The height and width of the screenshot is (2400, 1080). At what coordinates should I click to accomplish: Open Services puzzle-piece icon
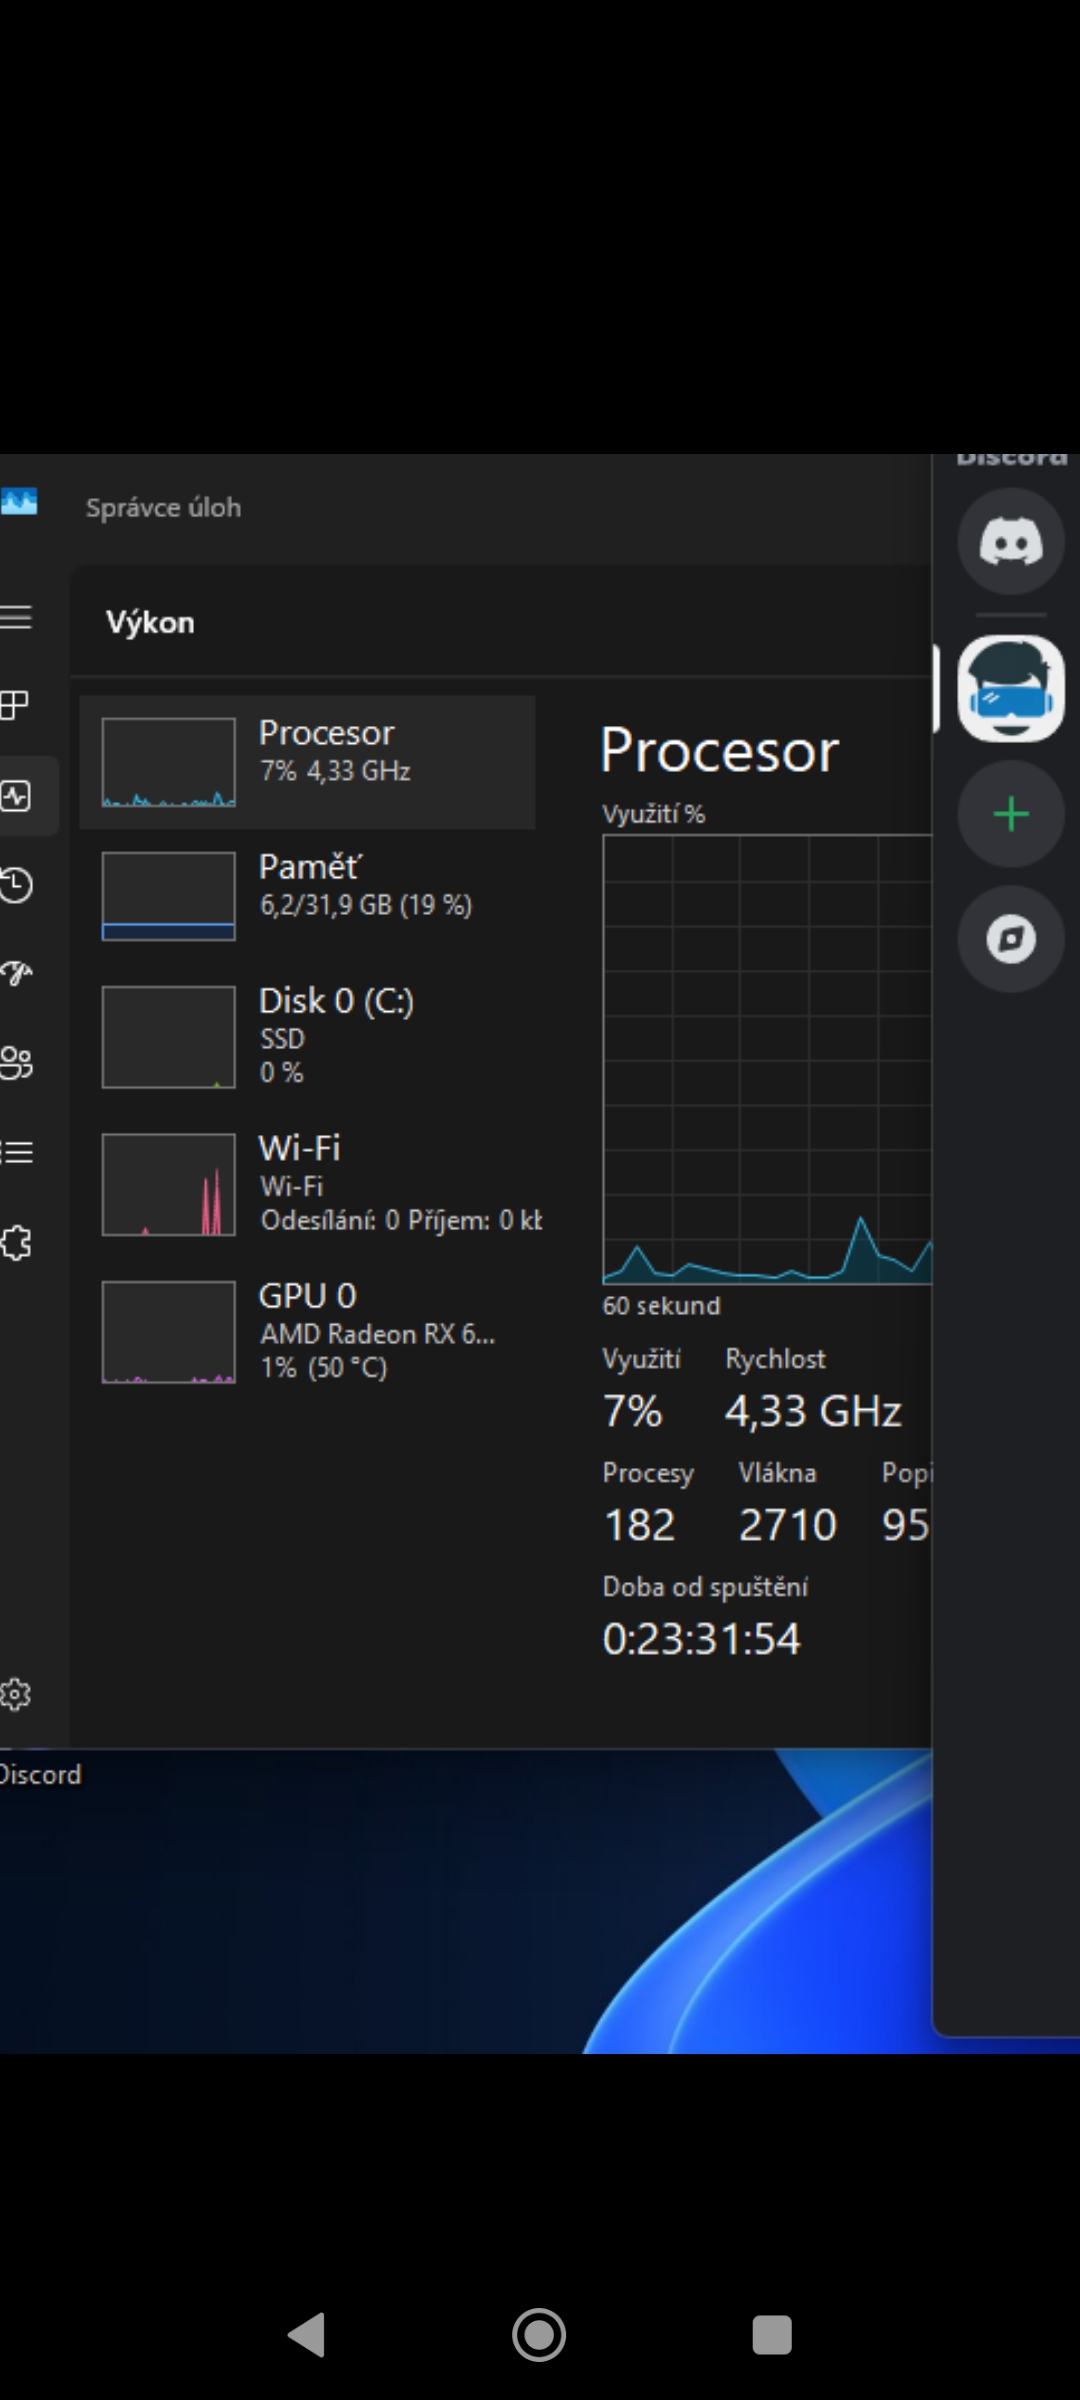(17, 1243)
